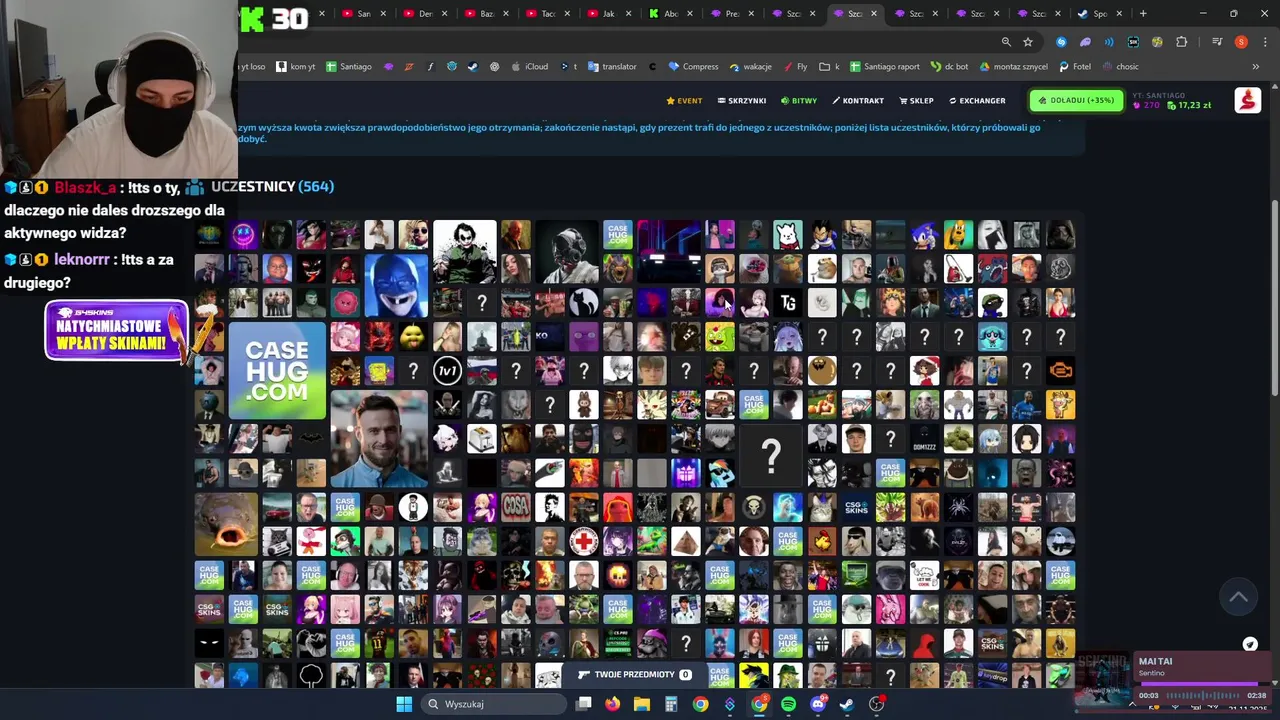This screenshot has height=720, width=1280.
Task: Open OBS Studio from the taskbar
Action: point(877,704)
